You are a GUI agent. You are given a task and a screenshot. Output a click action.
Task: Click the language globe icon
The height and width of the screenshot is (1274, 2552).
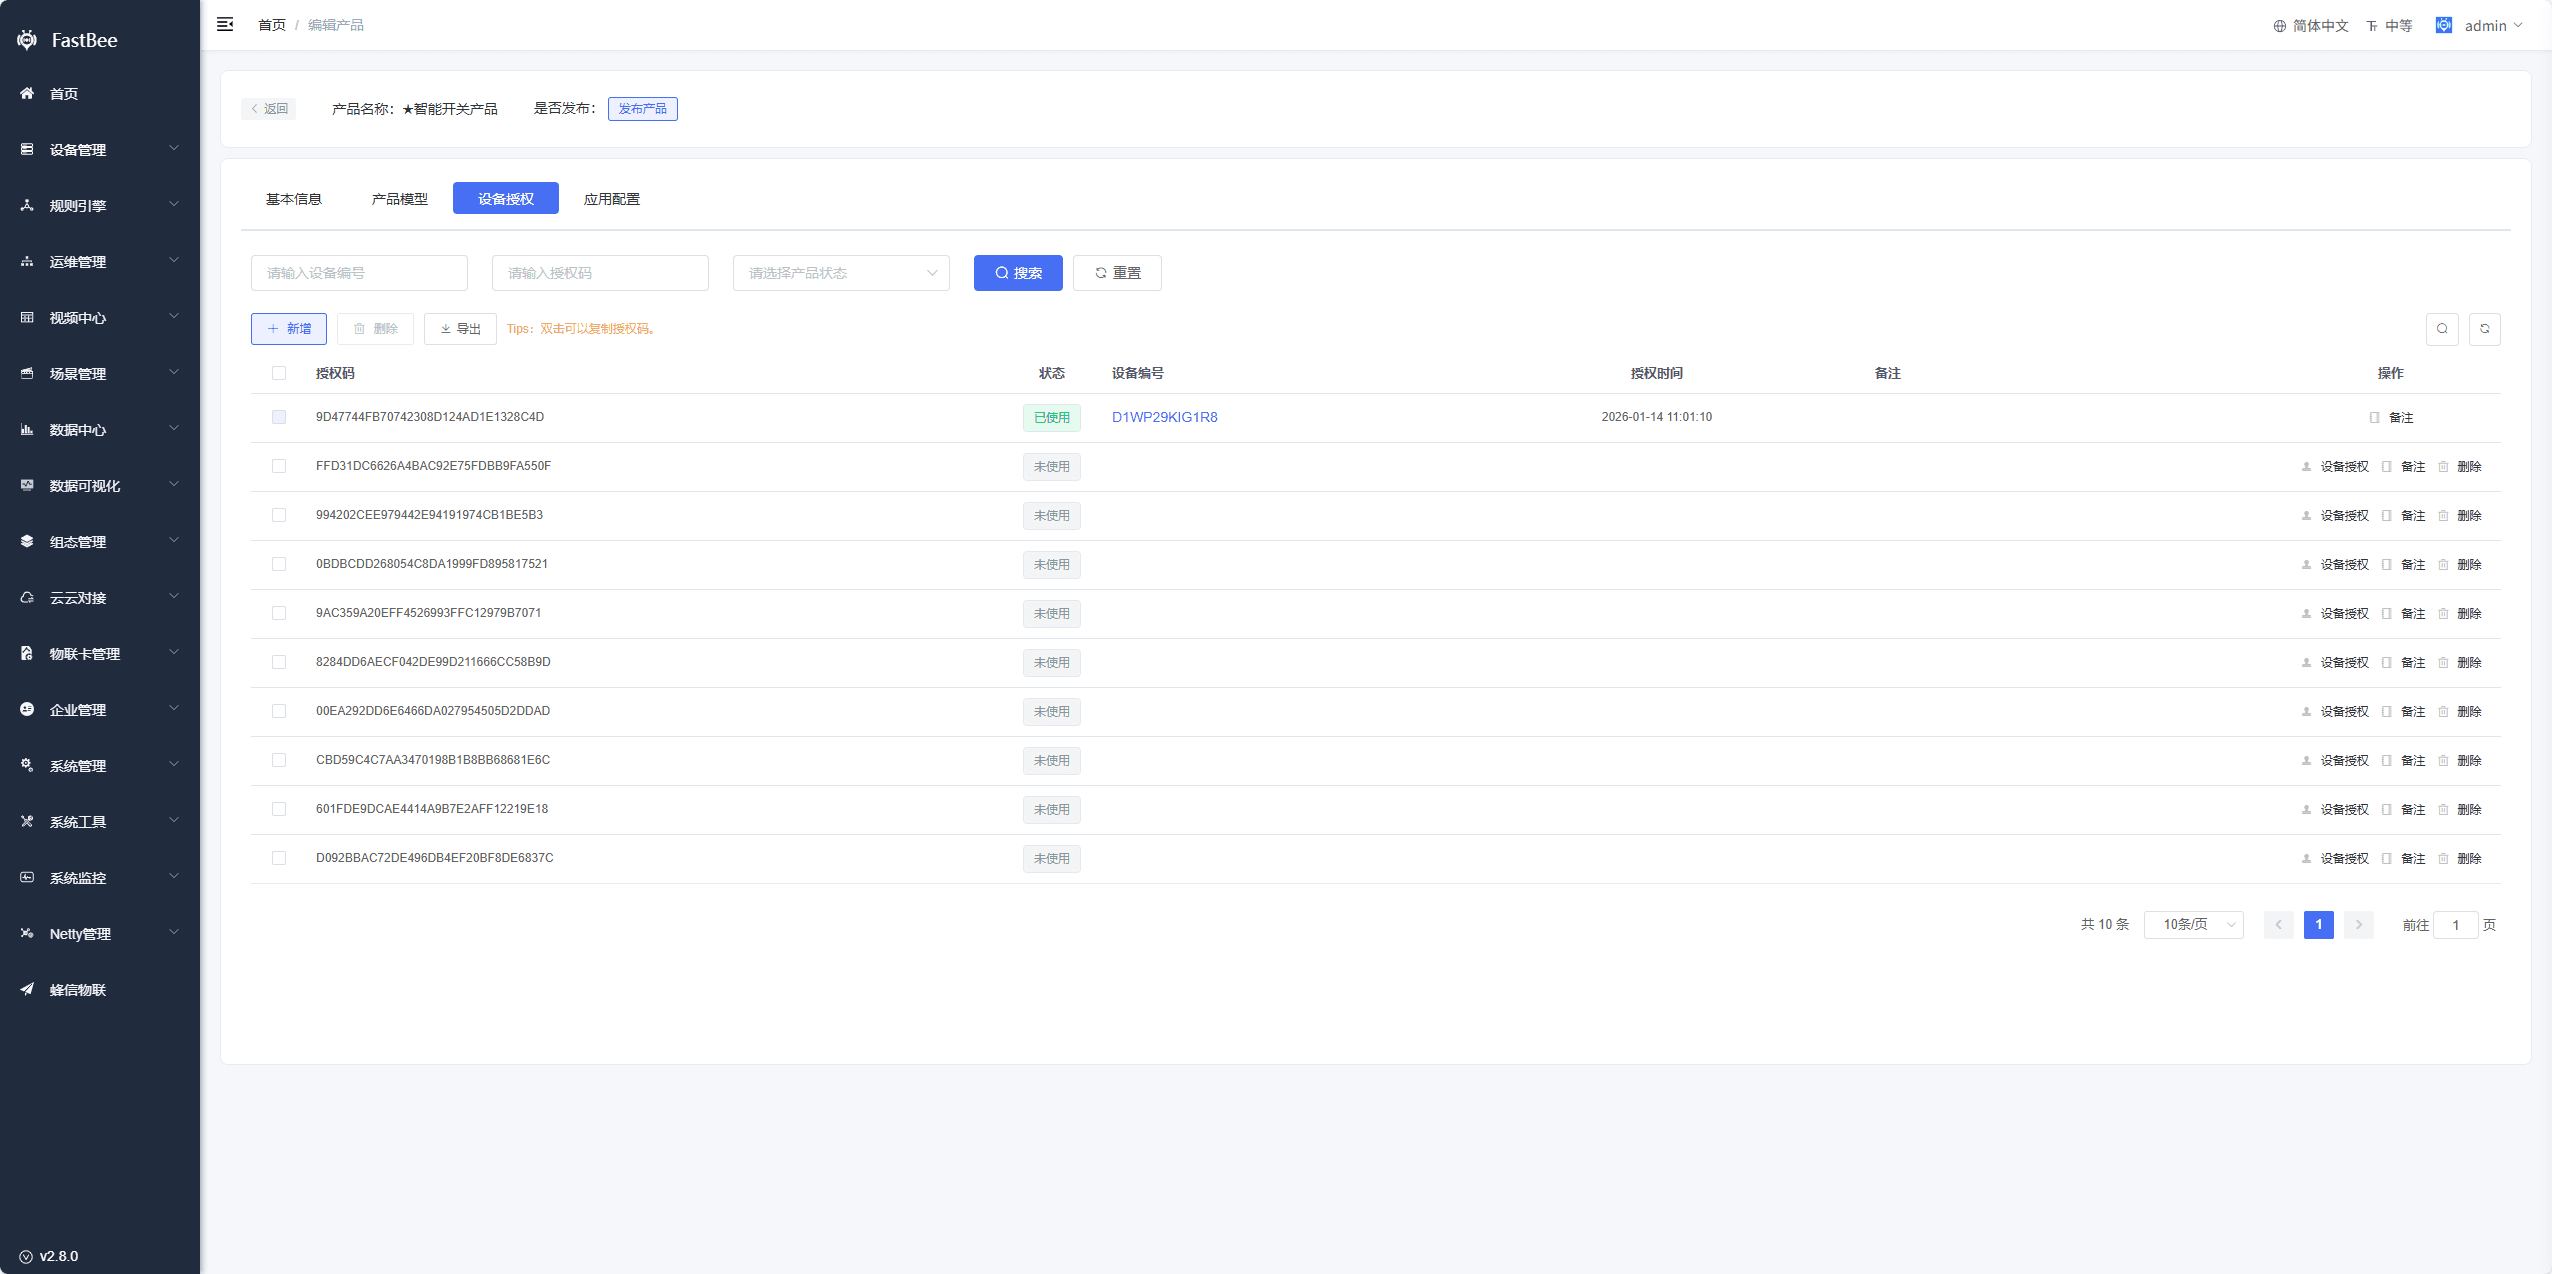[2280, 26]
